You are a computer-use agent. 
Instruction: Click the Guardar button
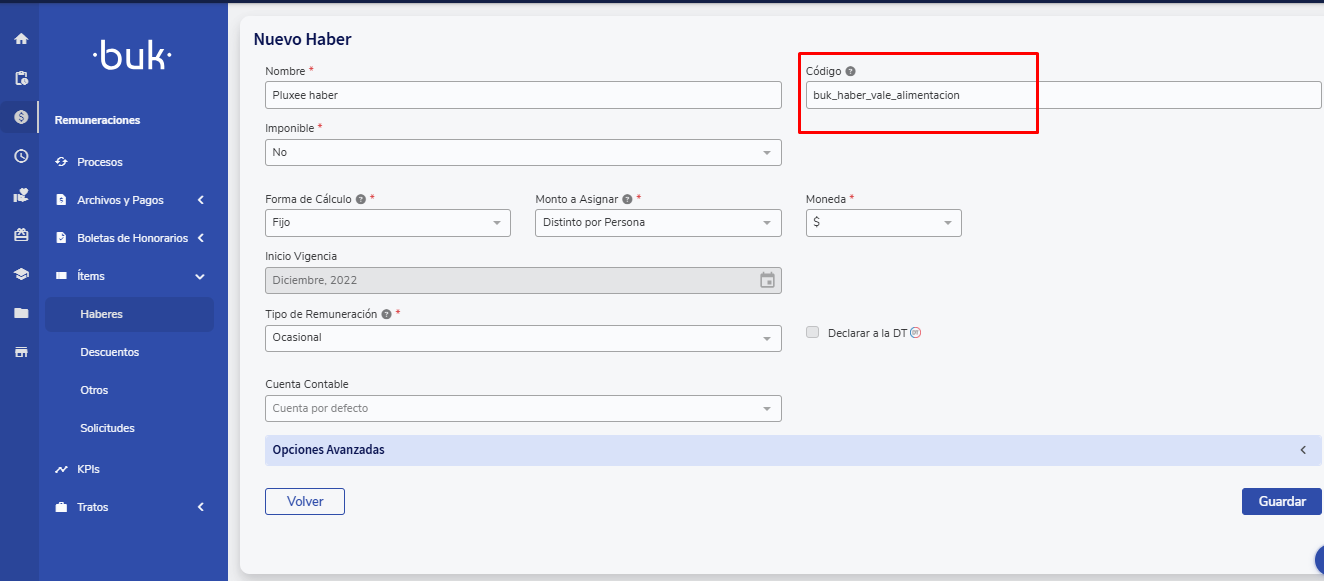tap(1281, 501)
